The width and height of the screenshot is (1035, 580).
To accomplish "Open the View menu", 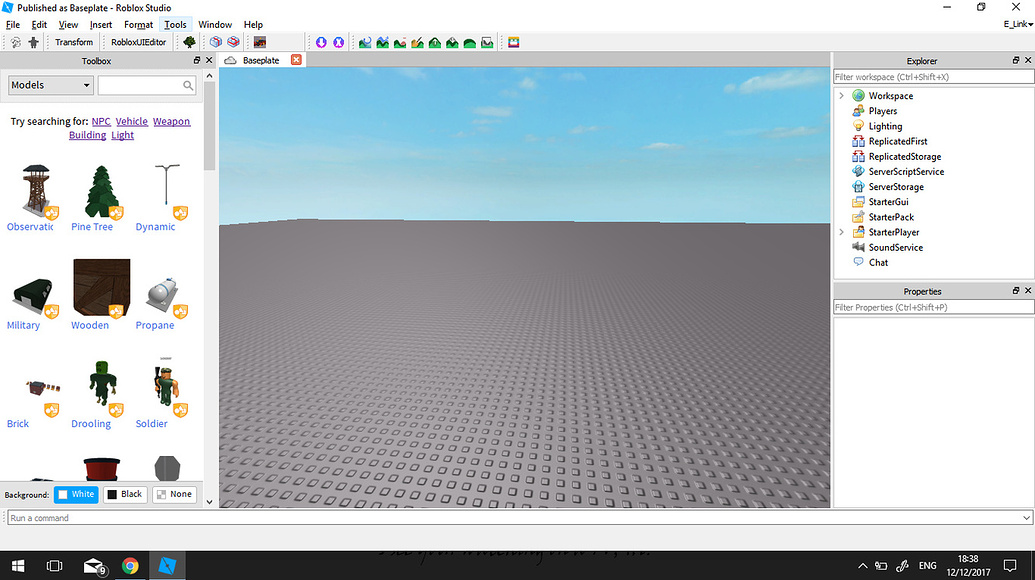I will point(68,24).
